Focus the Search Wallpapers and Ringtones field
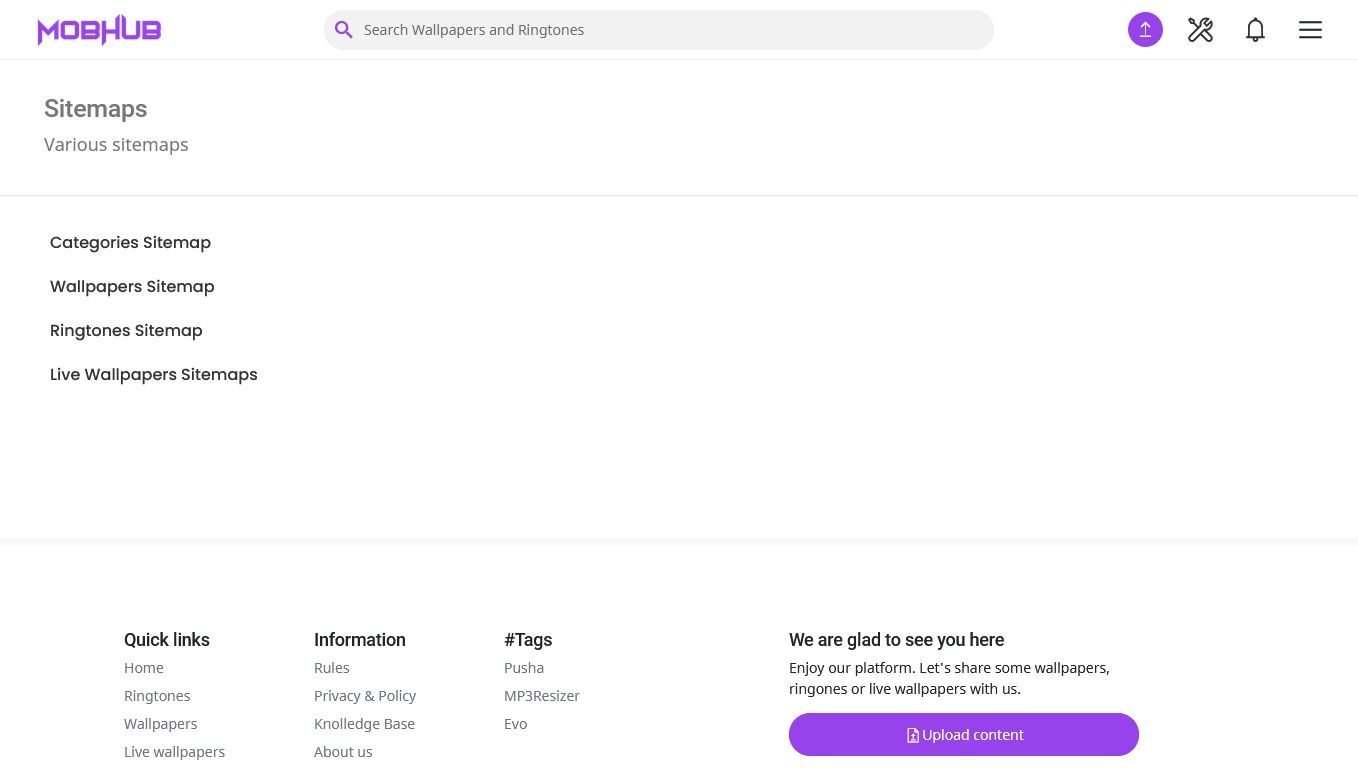Image resolution: width=1358 pixels, height=768 pixels. pos(670,30)
